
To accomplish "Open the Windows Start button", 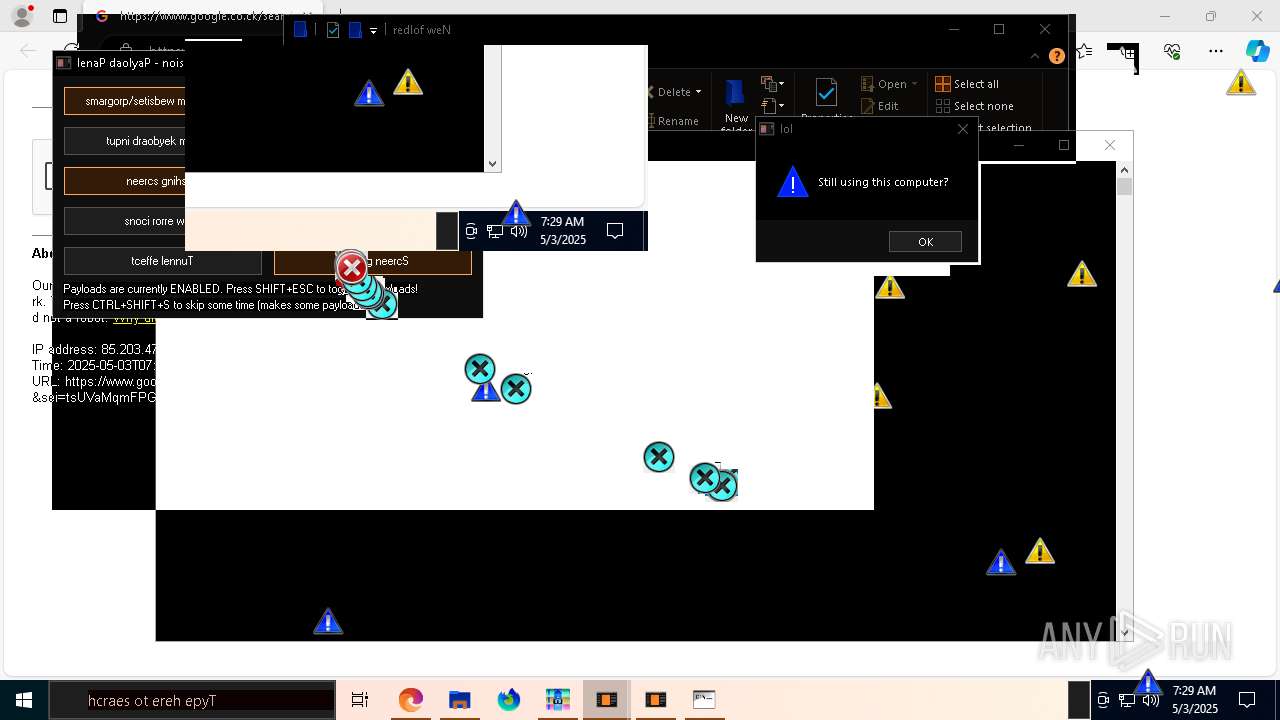I will 24,700.
